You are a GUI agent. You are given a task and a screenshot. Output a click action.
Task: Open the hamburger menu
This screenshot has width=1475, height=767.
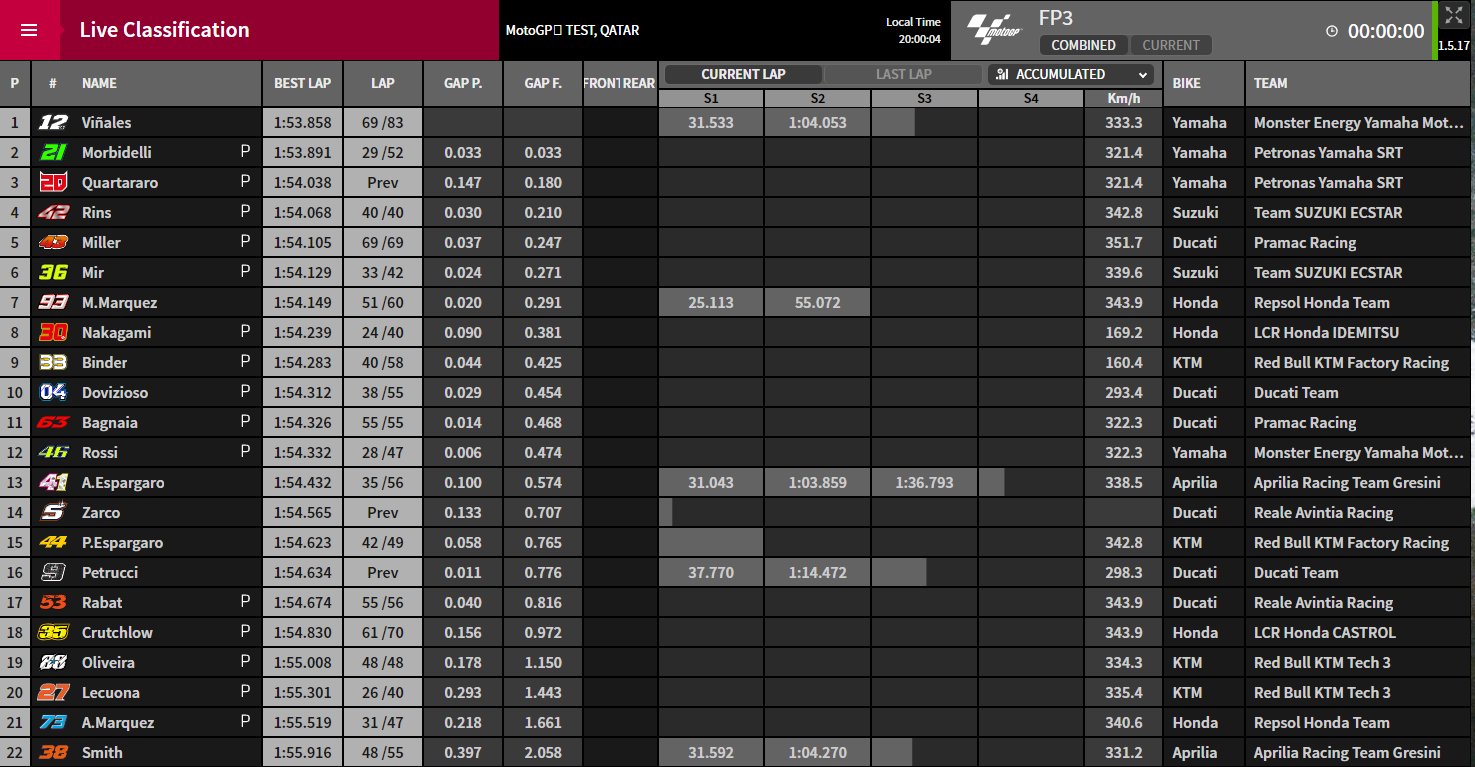(x=29, y=30)
